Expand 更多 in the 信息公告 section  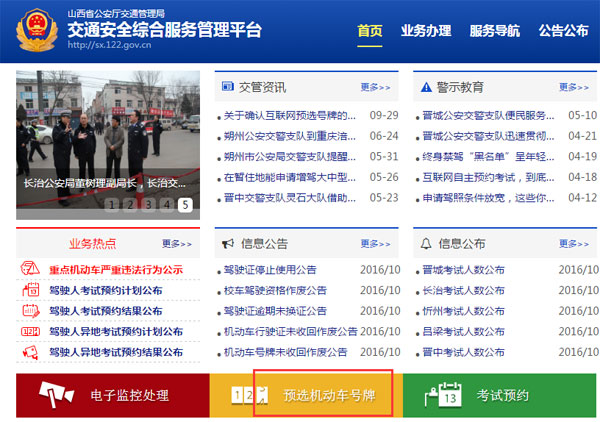[375, 244]
